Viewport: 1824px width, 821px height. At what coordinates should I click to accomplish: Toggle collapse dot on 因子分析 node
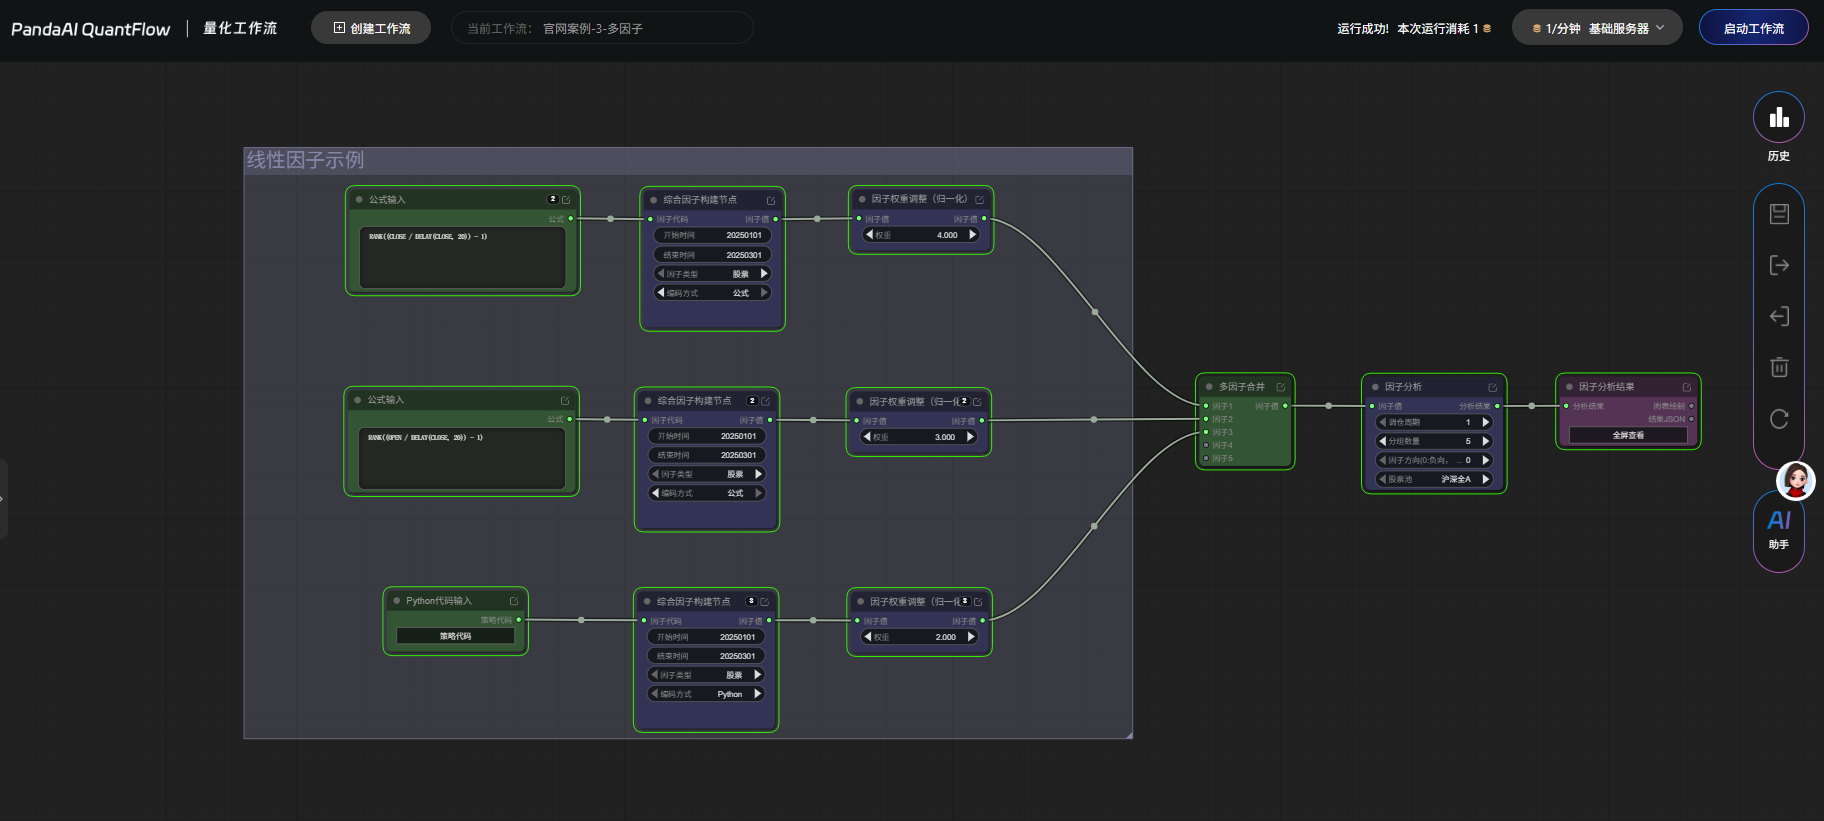1375,387
